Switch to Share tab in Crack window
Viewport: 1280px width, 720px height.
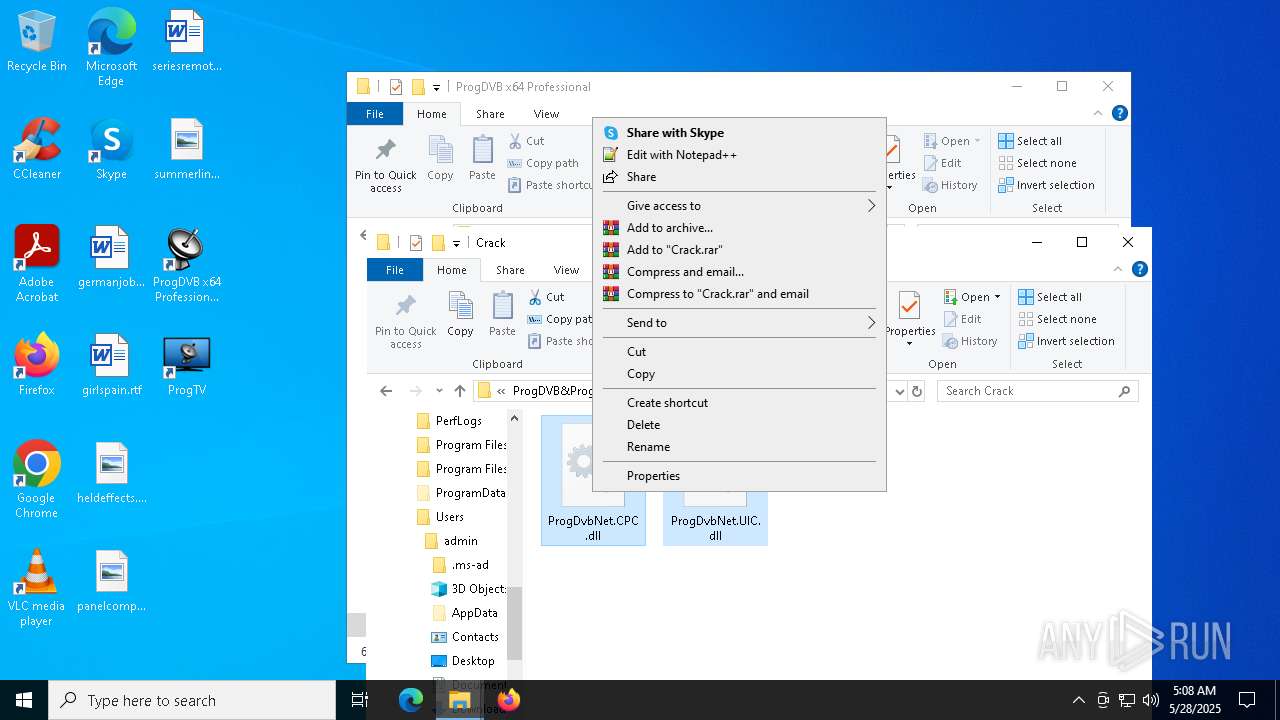tap(510, 270)
